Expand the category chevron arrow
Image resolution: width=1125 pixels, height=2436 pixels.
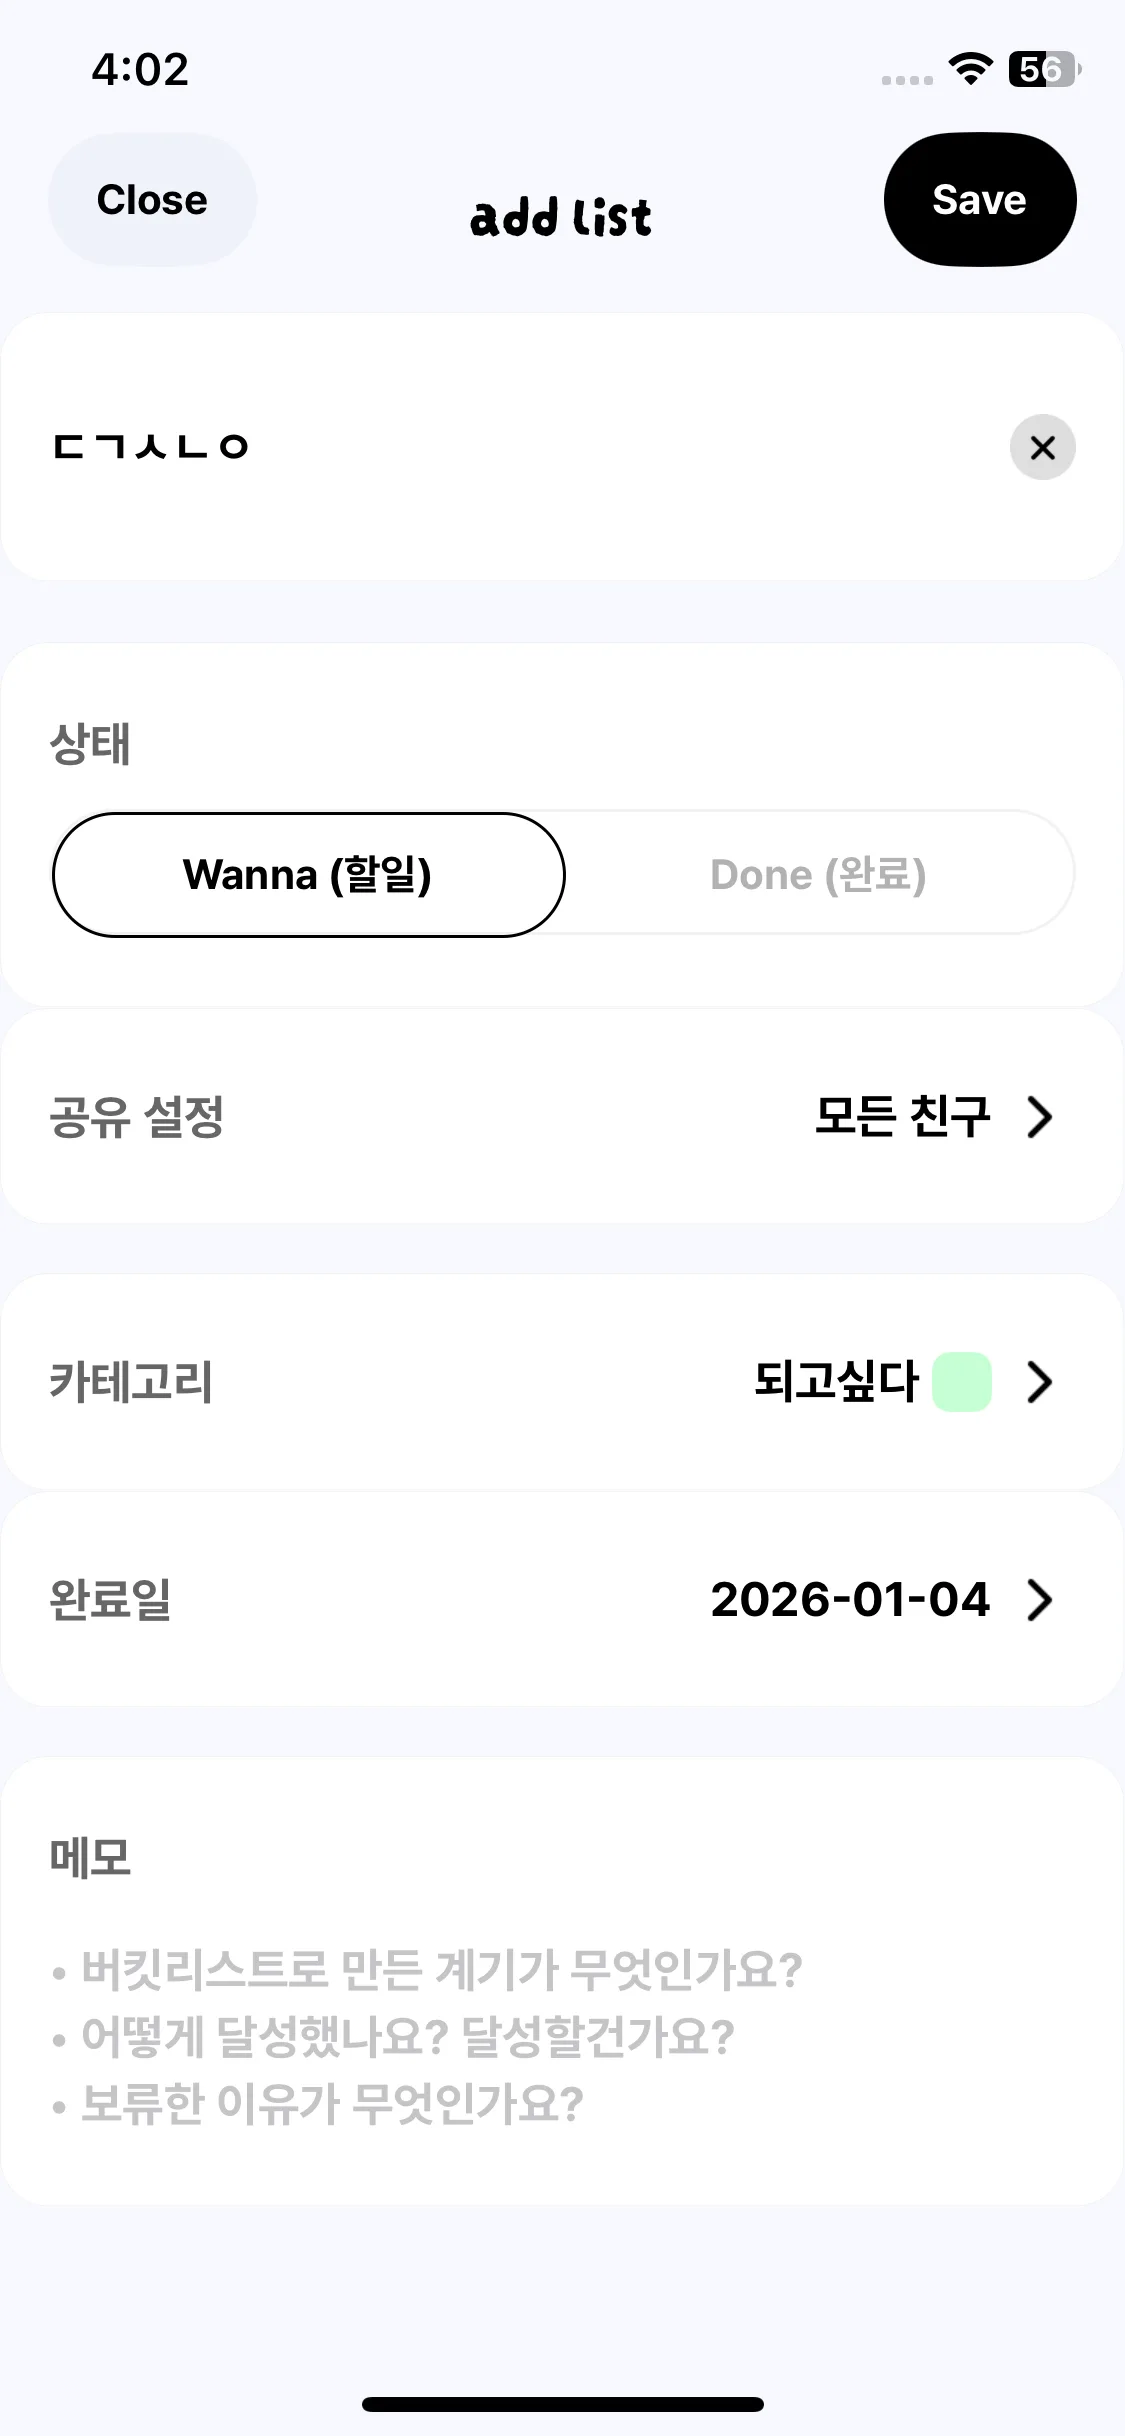[x=1040, y=1382]
